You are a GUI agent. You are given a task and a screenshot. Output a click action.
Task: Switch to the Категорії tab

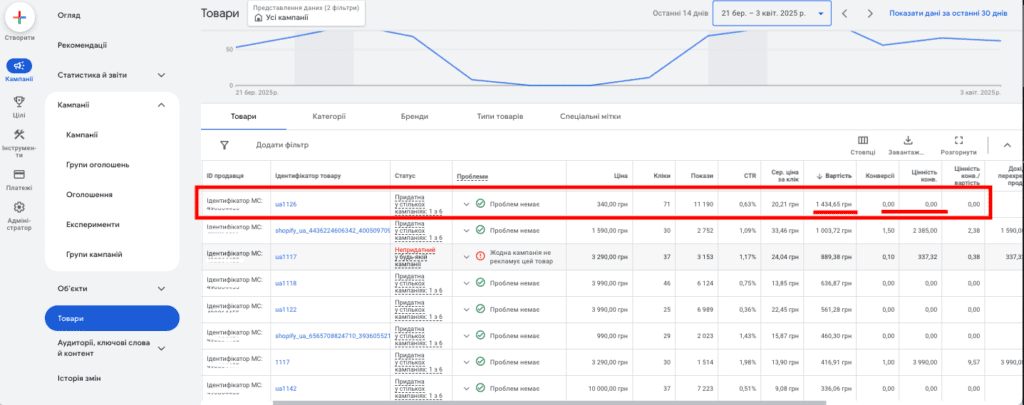[x=328, y=116]
